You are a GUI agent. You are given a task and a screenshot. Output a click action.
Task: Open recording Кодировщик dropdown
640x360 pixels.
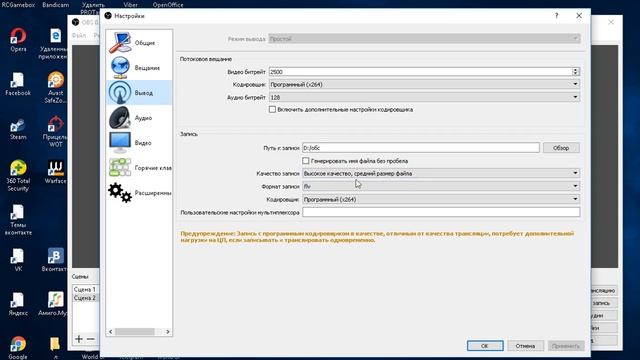[x=441, y=199]
